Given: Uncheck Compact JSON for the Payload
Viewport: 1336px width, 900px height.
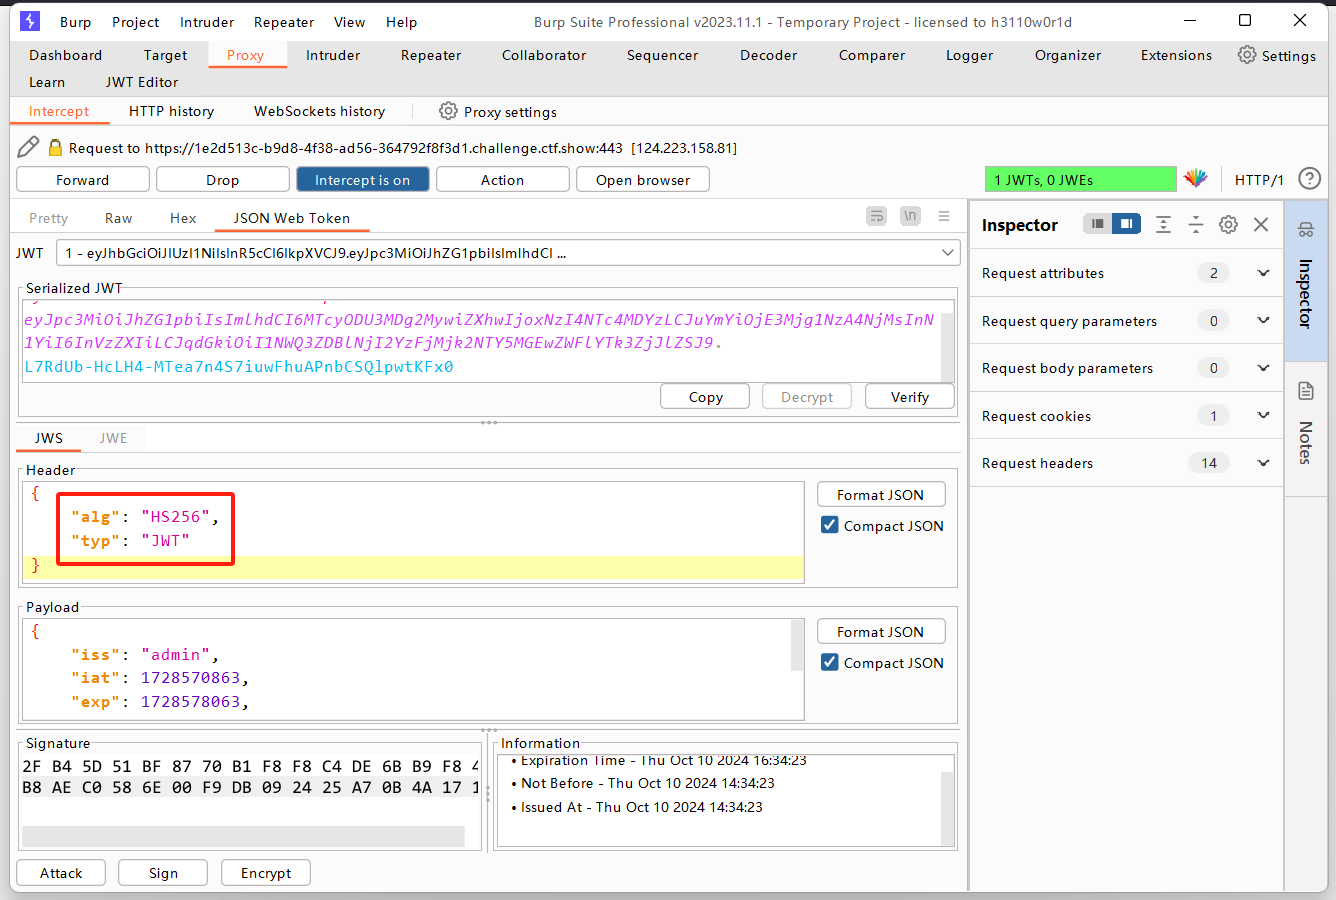Looking at the screenshot, I should tap(830, 662).
